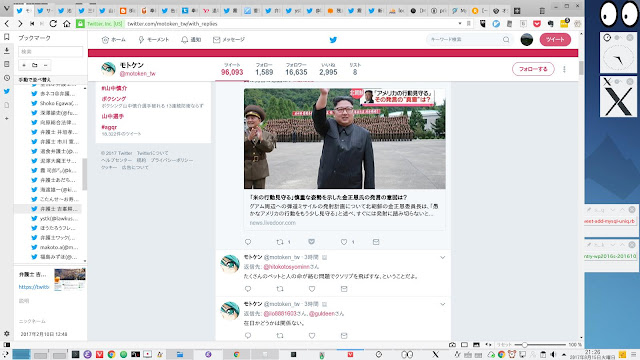Click the bookmark search field
The image size is (640, 360).
50,51
